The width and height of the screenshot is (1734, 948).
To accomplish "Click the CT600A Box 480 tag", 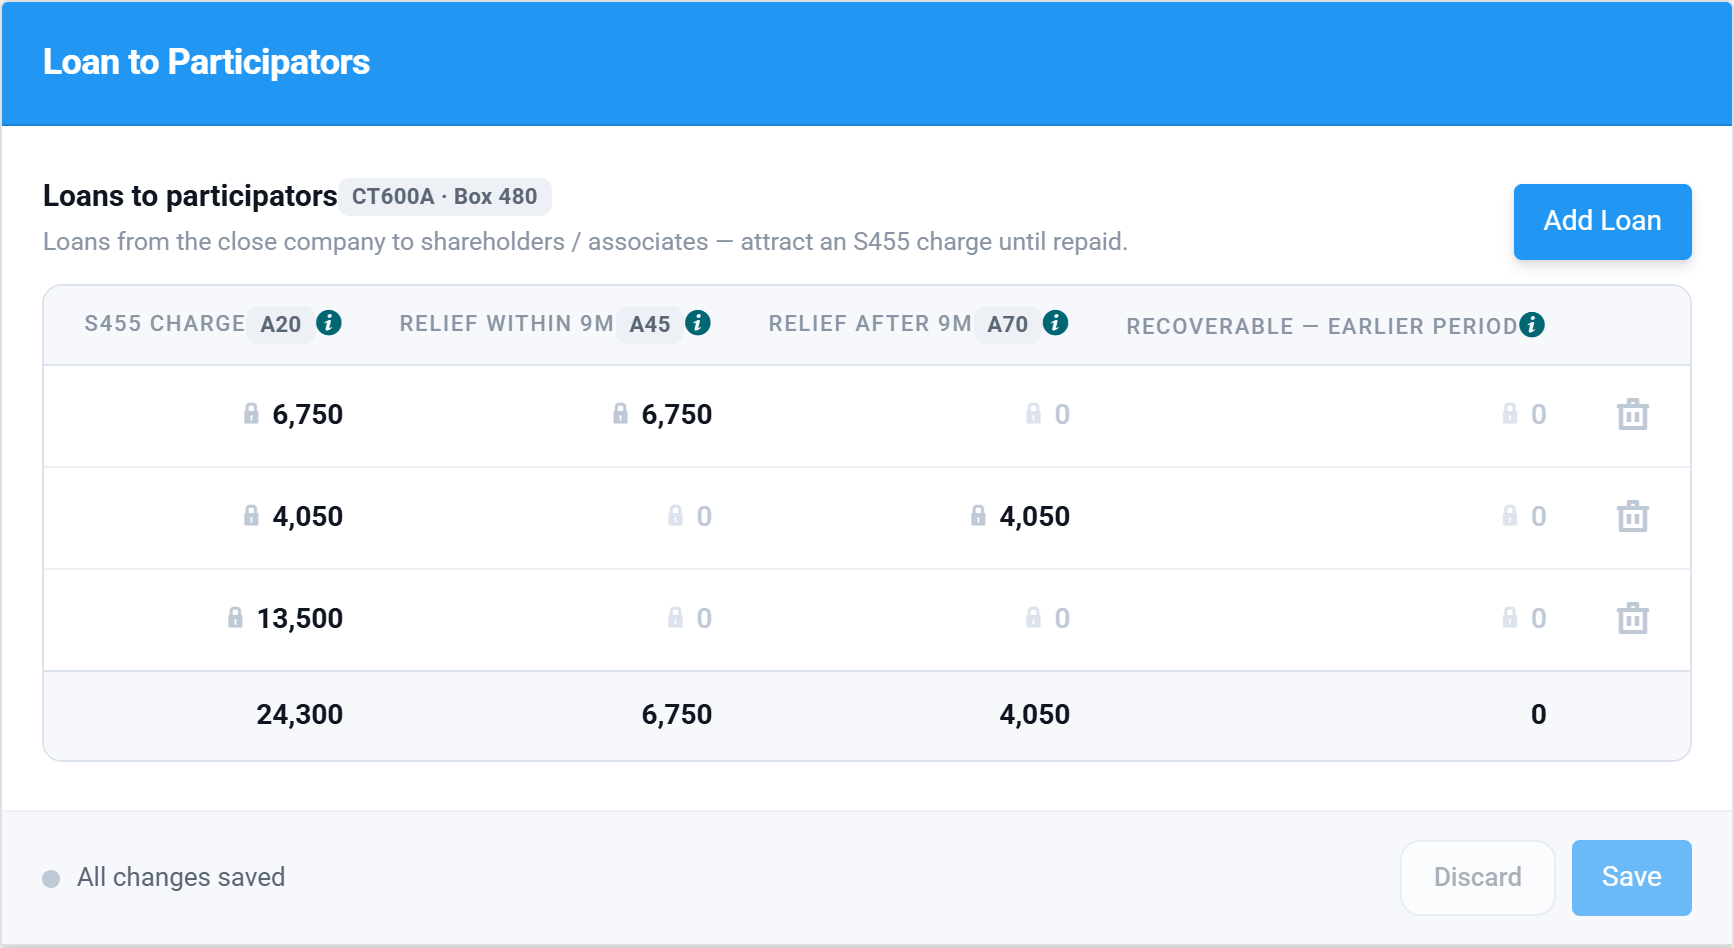I will (x=445, y=196).
